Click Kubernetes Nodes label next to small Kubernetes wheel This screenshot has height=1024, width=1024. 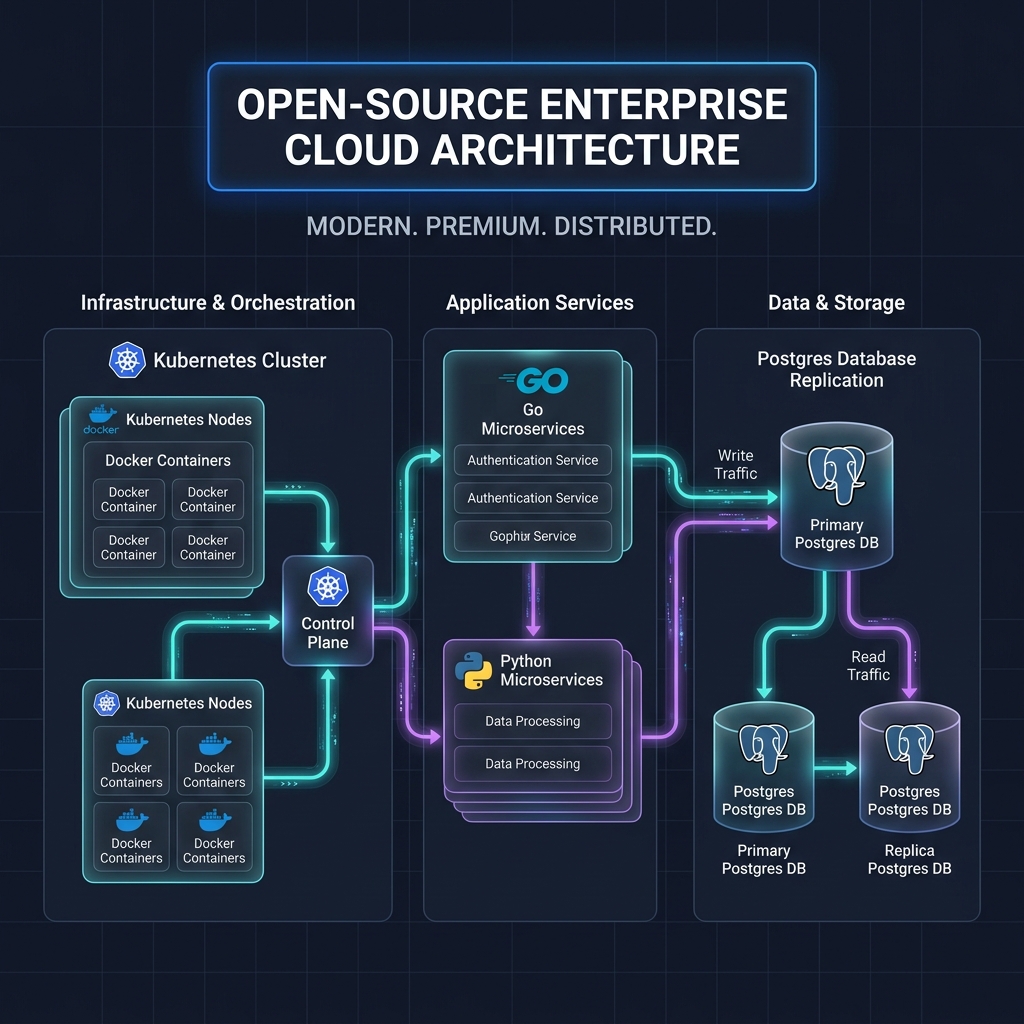tap(189, 703)
